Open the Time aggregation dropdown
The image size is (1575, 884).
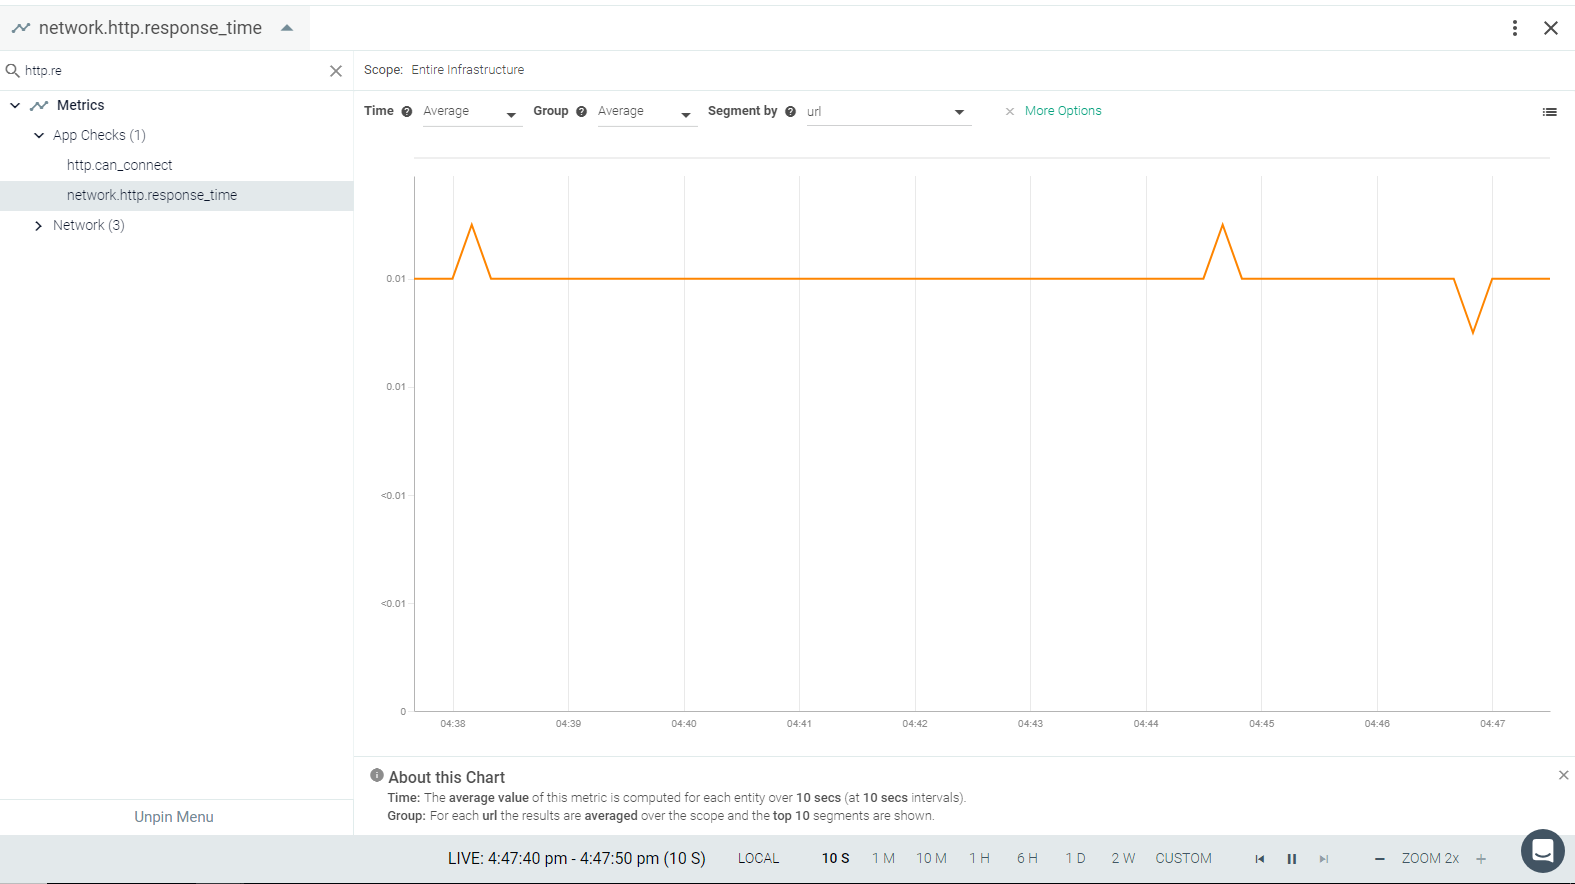pyautogui.click(x=472, y=112)
